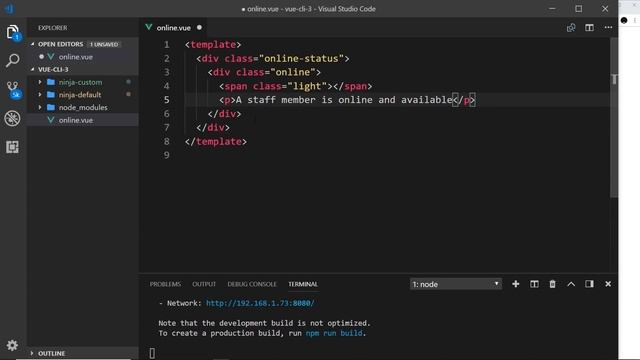Click the ninja-custom folder icon
640x360 pixels.
(51, 82)
